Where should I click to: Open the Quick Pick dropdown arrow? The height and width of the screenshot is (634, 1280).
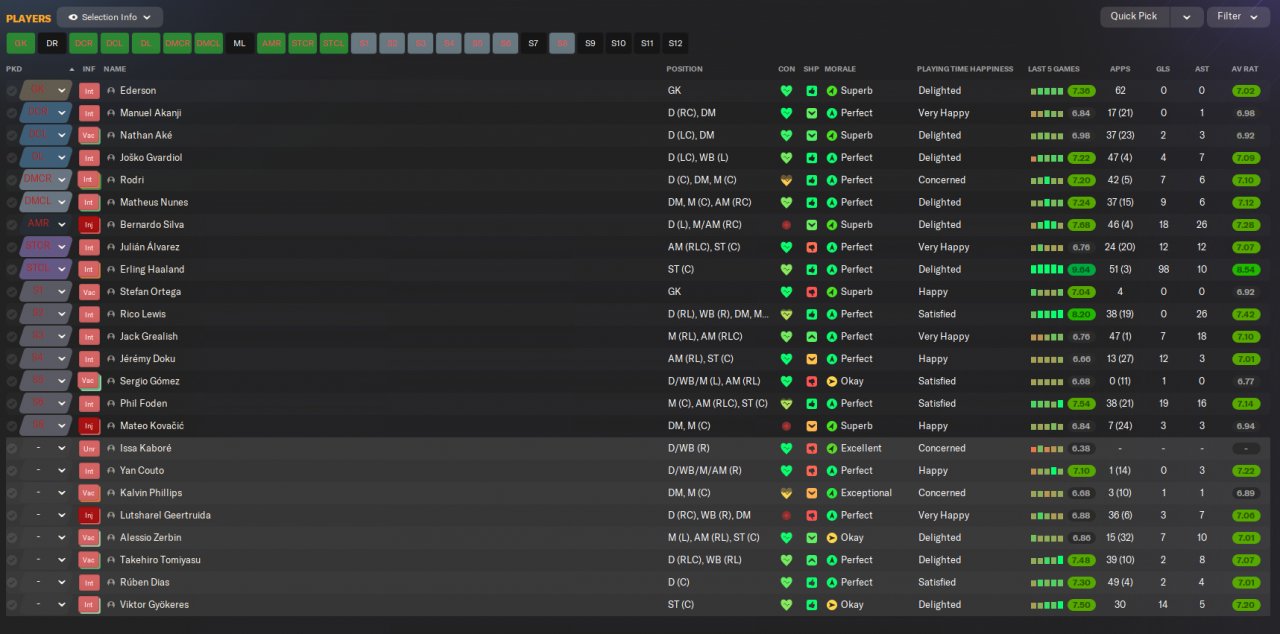1187,16
